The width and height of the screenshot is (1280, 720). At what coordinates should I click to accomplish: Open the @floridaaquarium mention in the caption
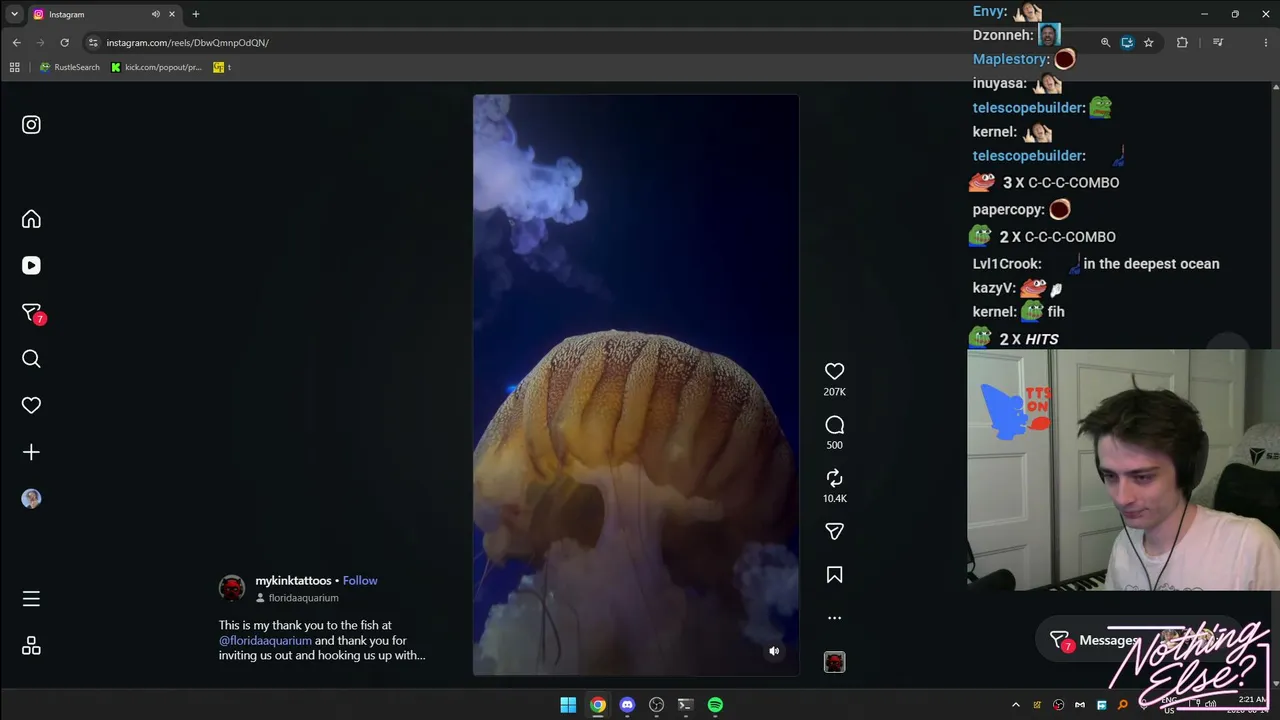point(265,641)
